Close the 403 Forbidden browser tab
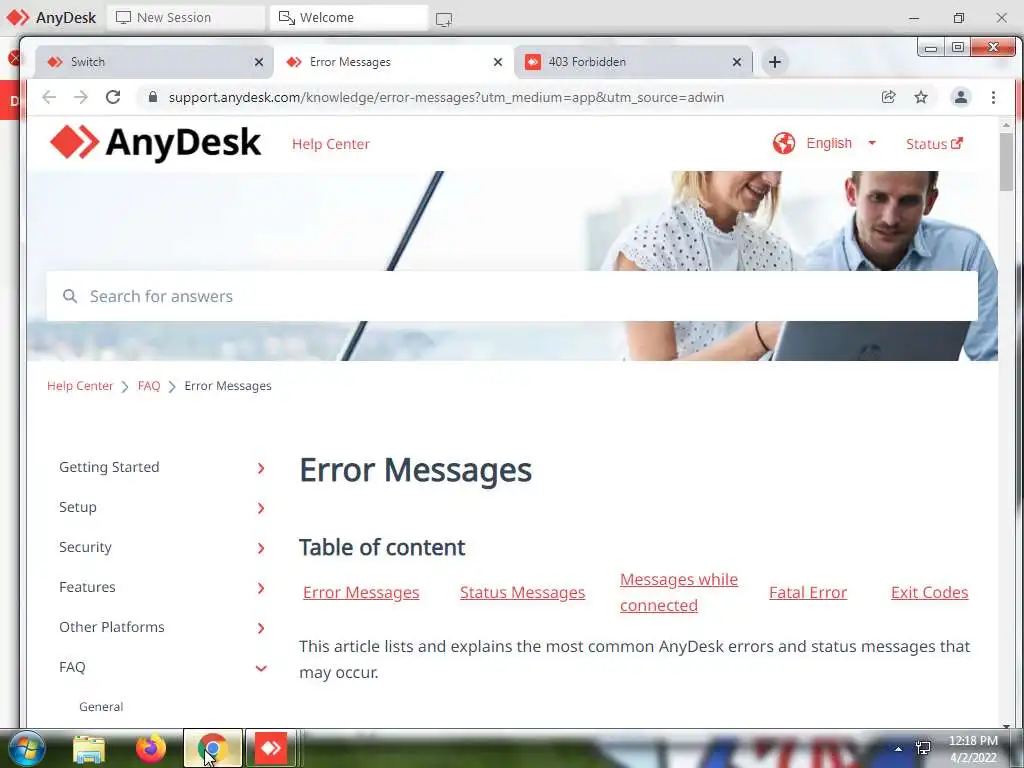Viewport: 1024px width, 768px height. (x=737, y=62)
